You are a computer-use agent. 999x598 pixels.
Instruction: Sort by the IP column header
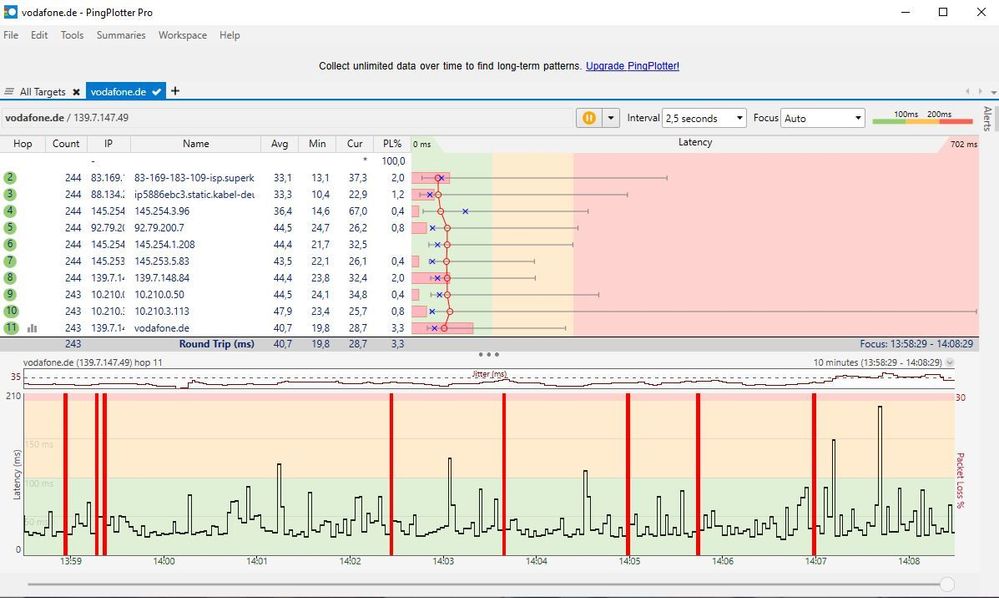[108, 143]
